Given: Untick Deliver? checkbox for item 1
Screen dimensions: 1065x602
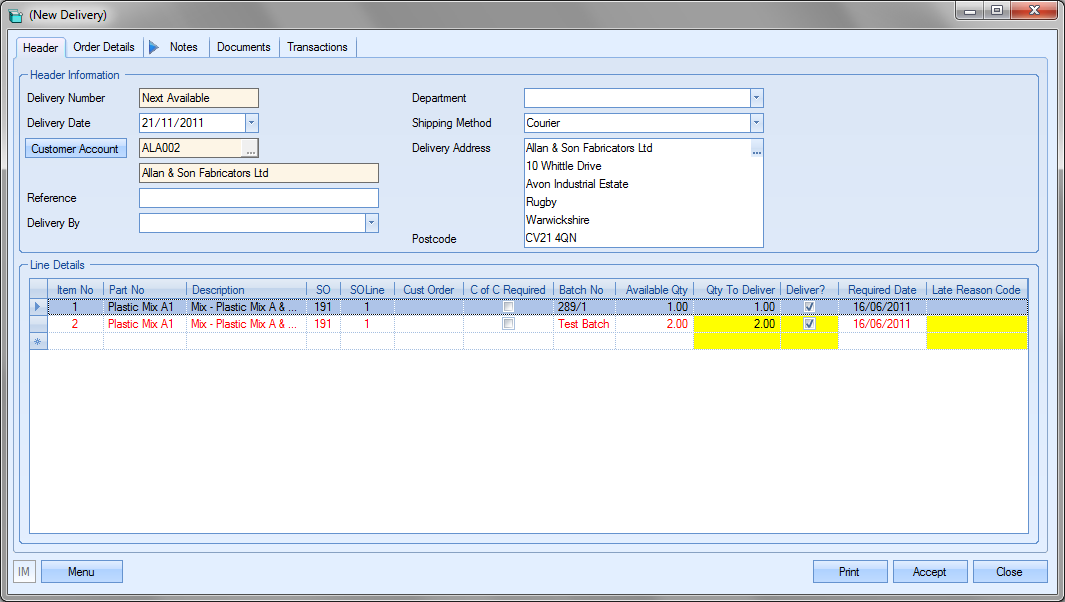Looking at the screenshot, I should tap(810, 307).
